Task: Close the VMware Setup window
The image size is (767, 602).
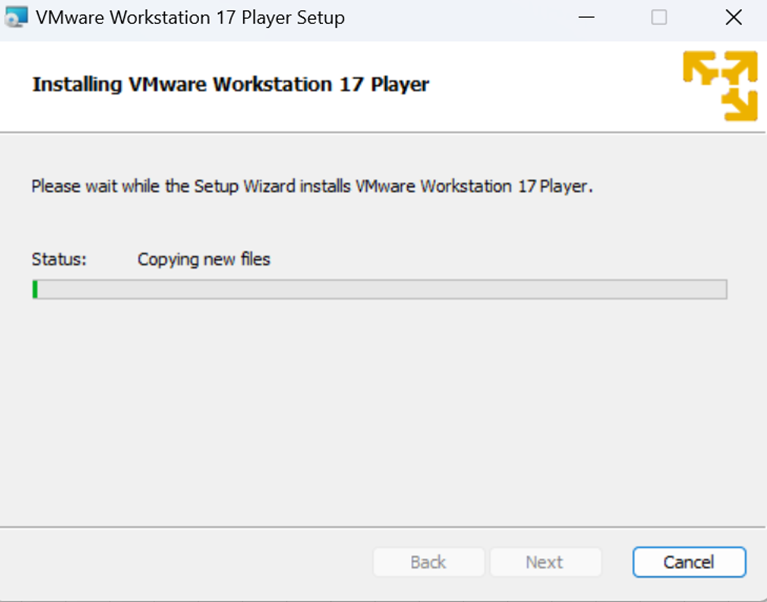Action: pos(733,18)
